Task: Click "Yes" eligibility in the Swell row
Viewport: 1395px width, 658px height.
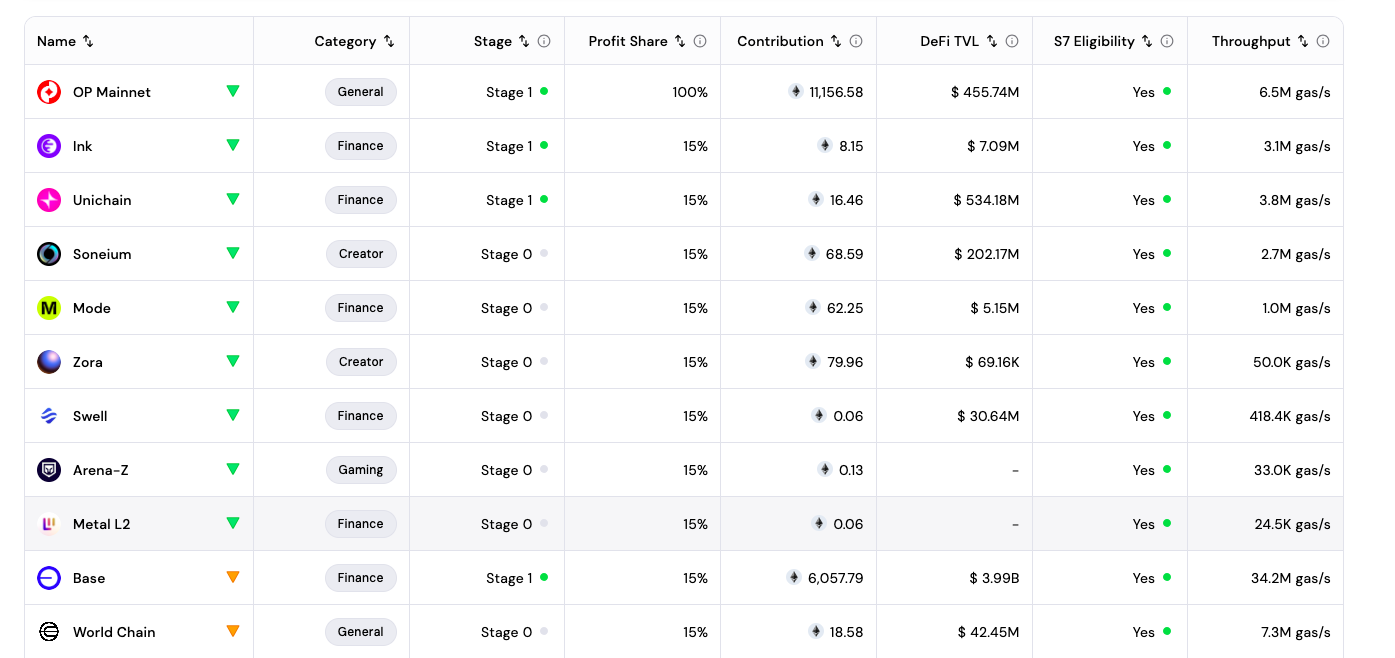Action: pyautogui.click(x=1144, y=416)
